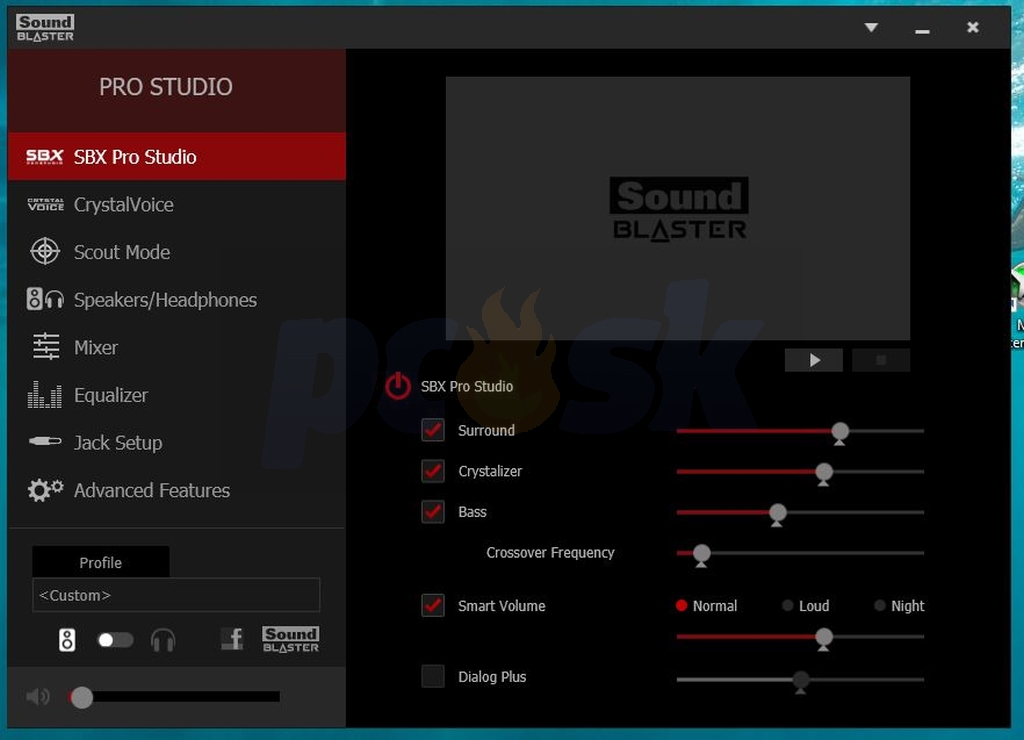Click the Advanced Features gears icon

point(45,490)
